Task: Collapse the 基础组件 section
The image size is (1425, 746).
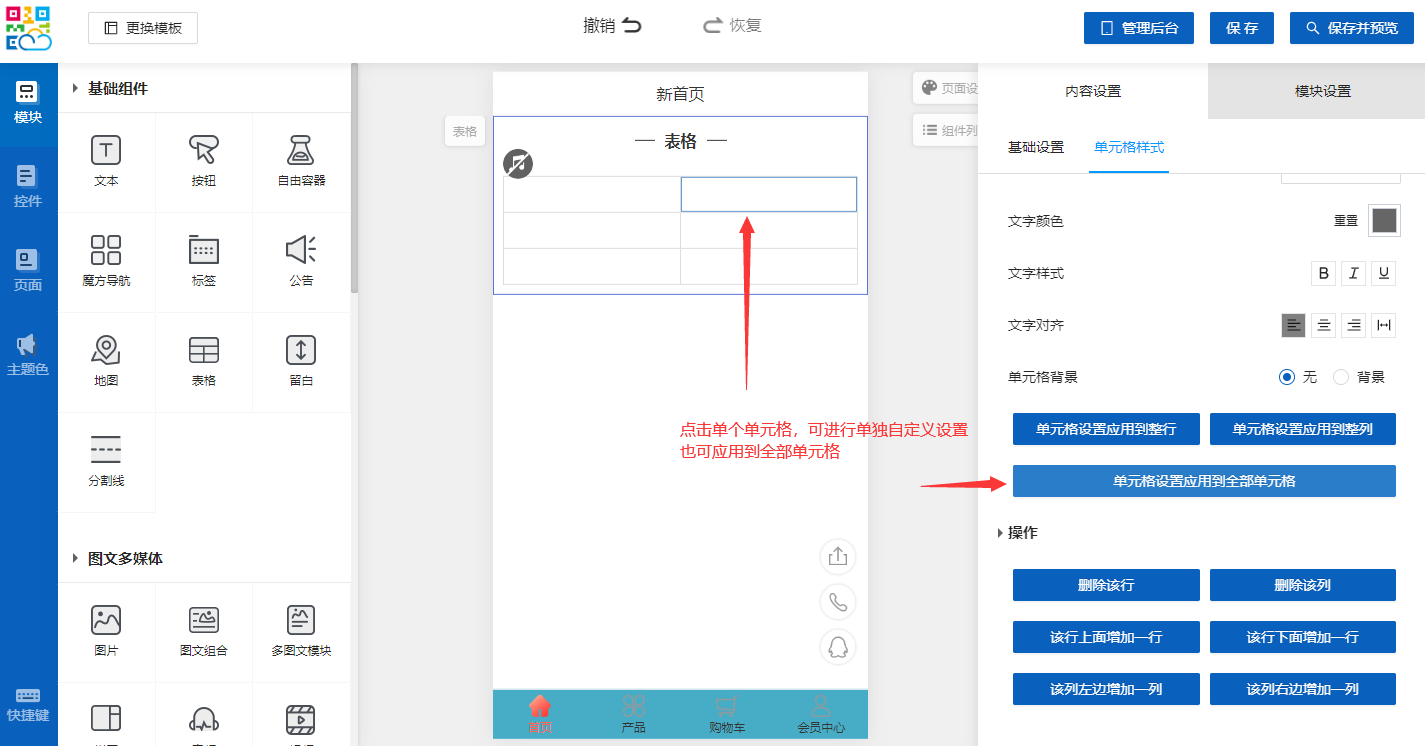Action: (75, 89)
